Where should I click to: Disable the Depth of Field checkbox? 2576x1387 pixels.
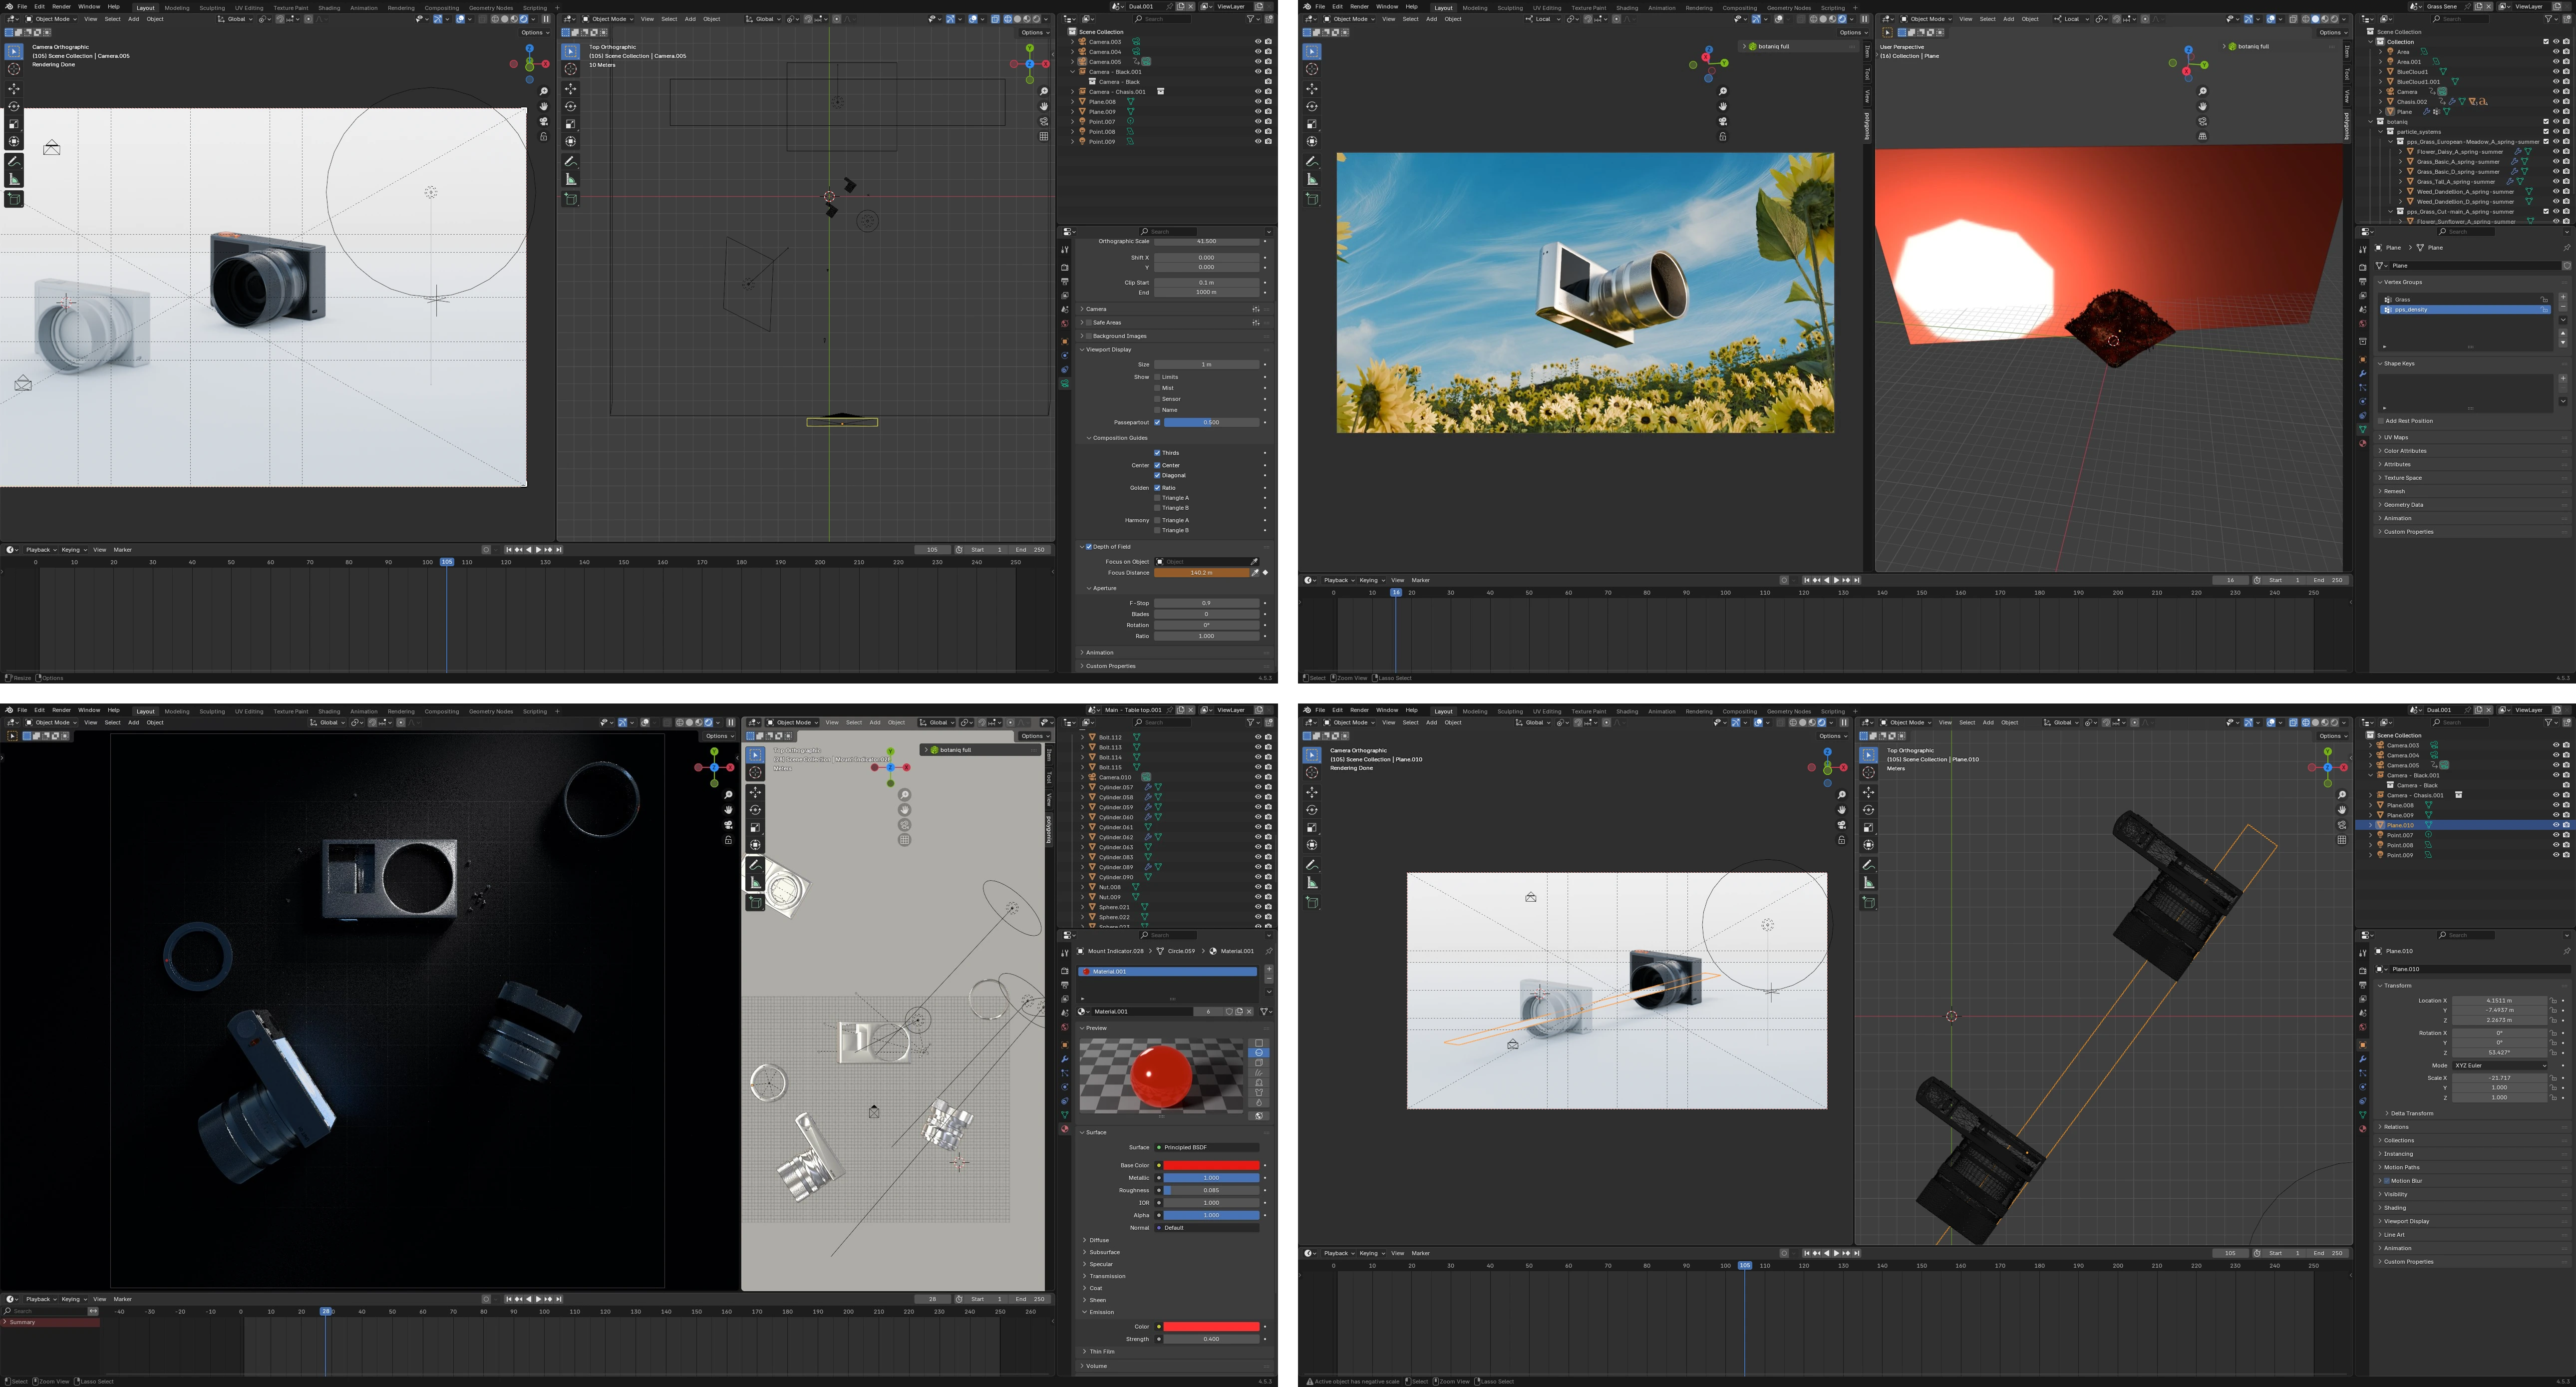1089,547
